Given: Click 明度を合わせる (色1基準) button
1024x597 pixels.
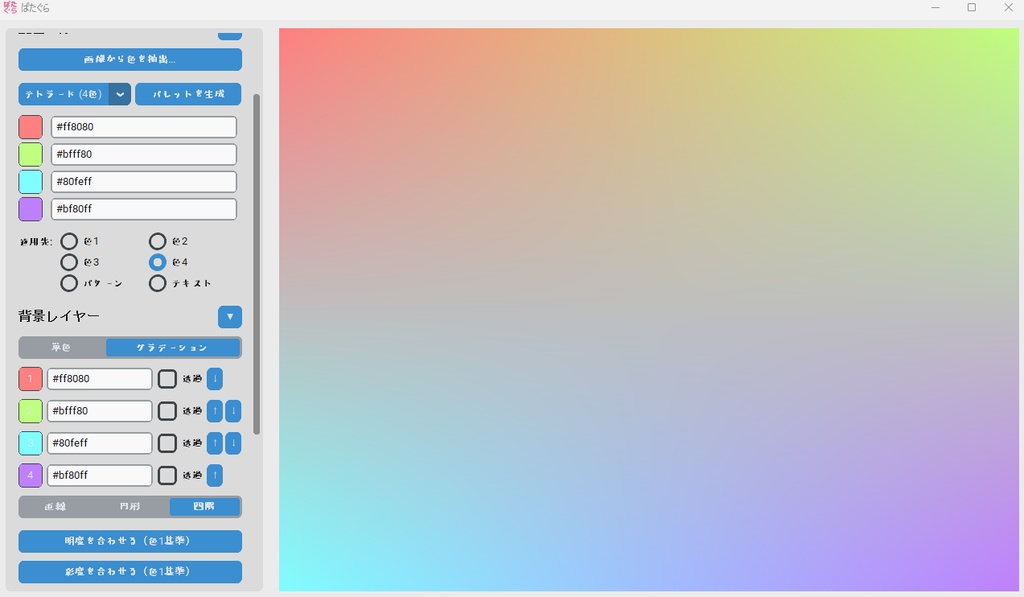Looking at the screenshot, I should tap(130, 541).
